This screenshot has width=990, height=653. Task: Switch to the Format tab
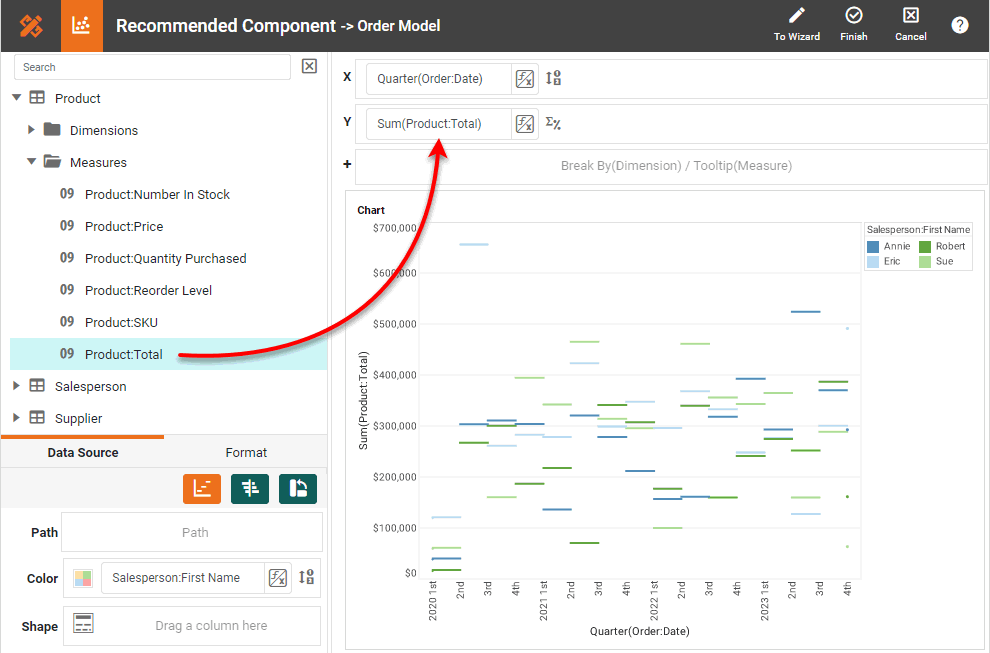[246, 453]
